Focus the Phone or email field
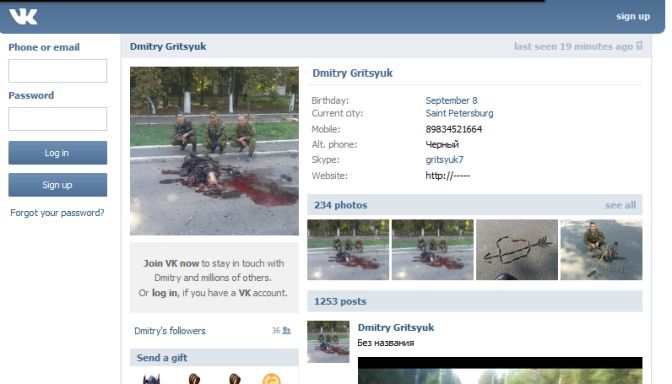The image size is (672, 384). coord(57,71)
